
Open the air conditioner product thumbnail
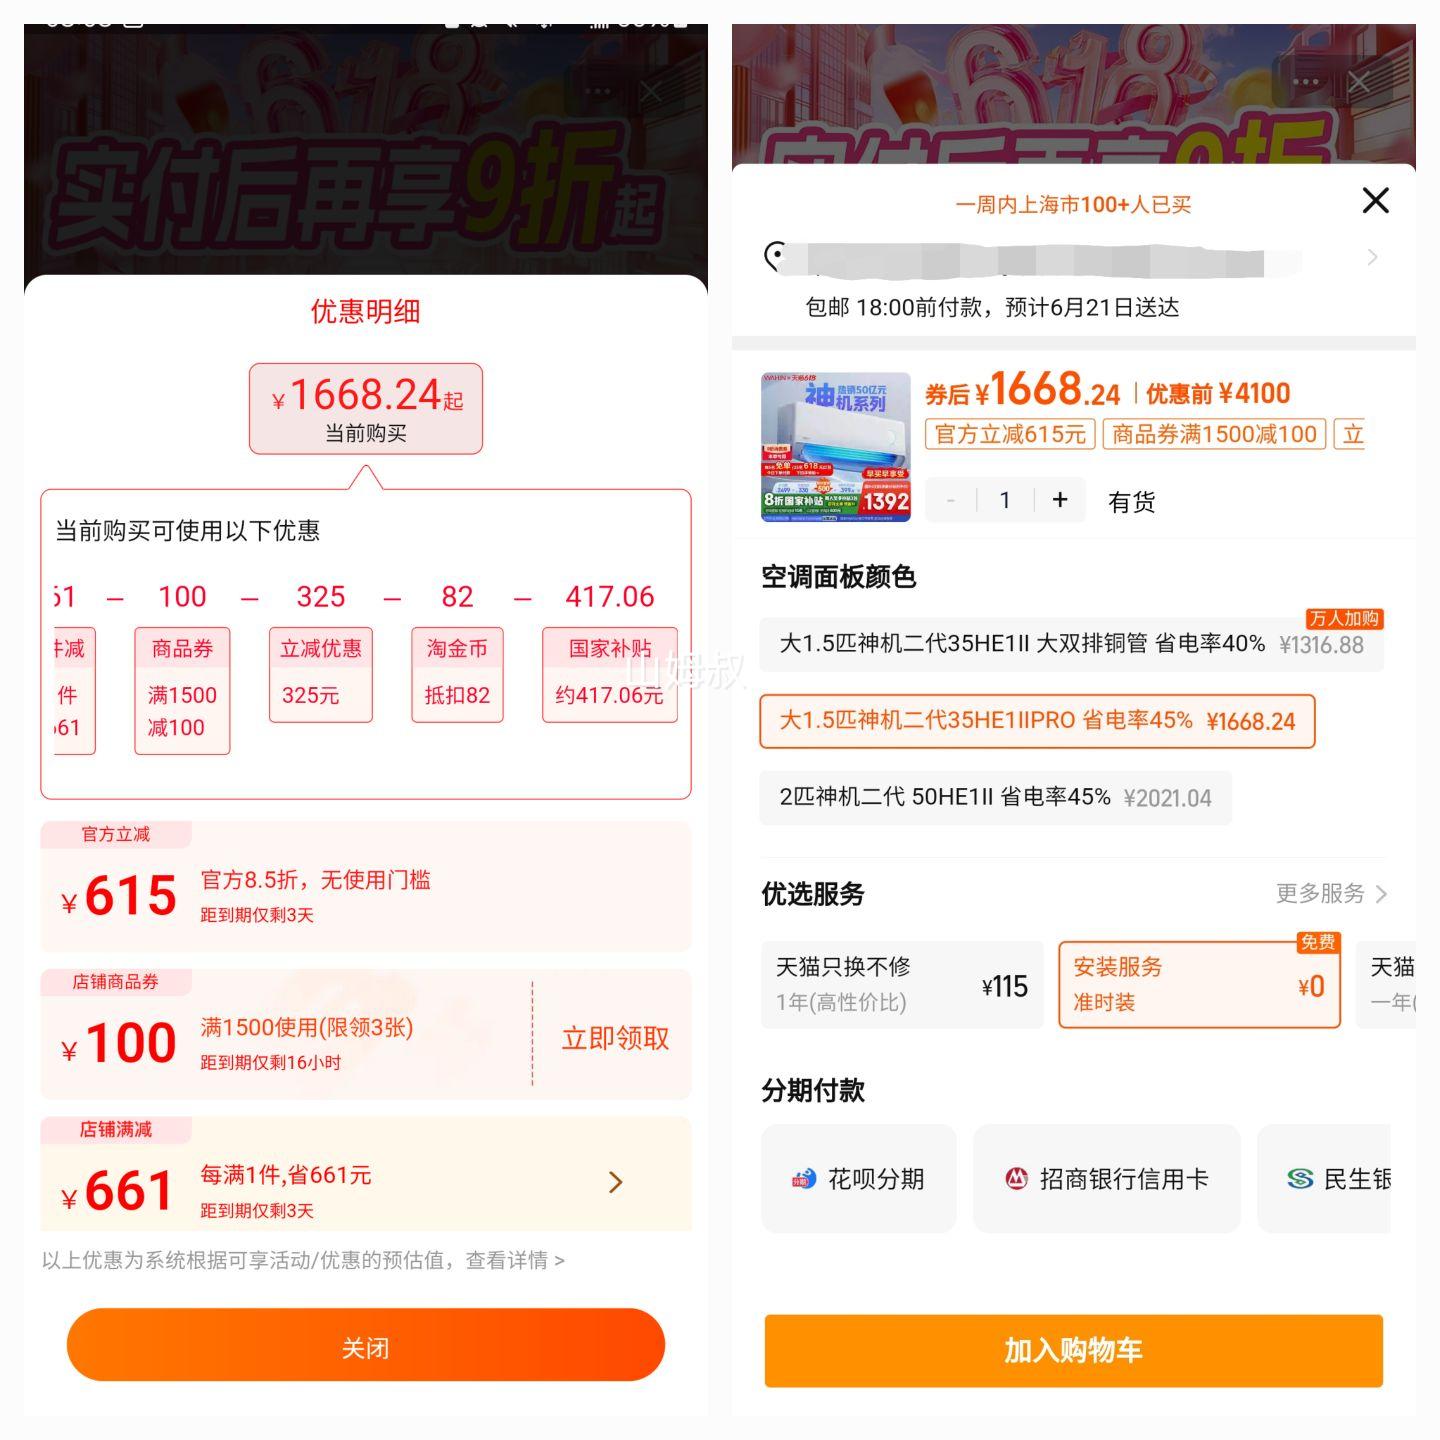[x=836, y=447]
